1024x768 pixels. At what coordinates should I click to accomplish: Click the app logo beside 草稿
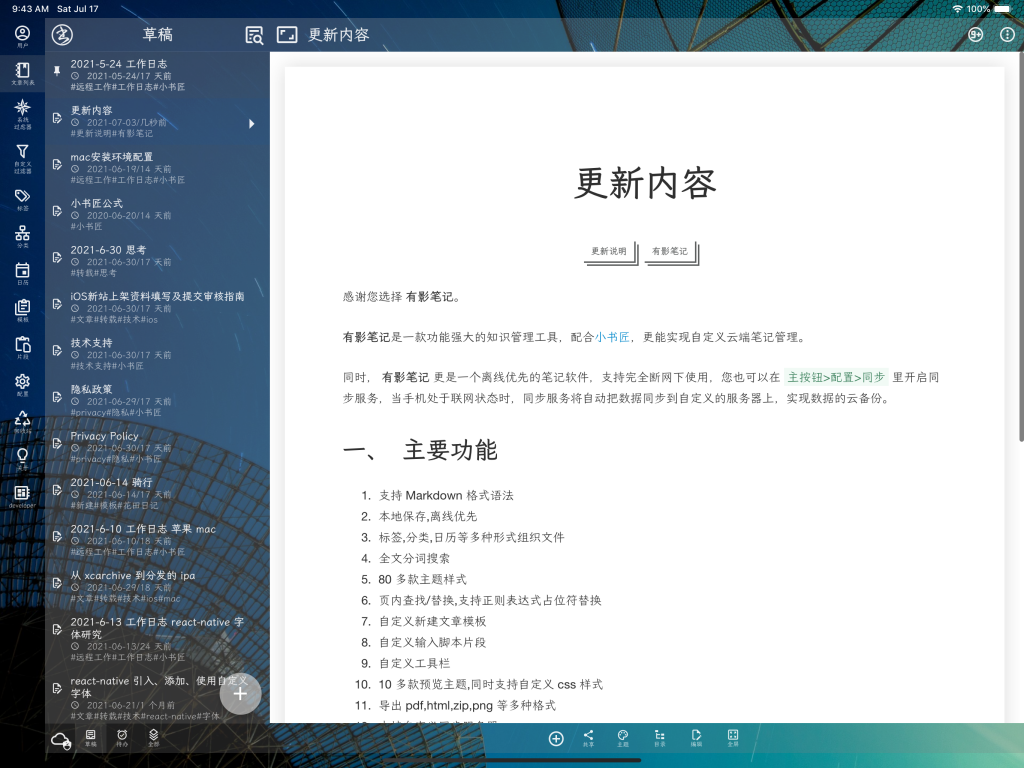(62, 35)
